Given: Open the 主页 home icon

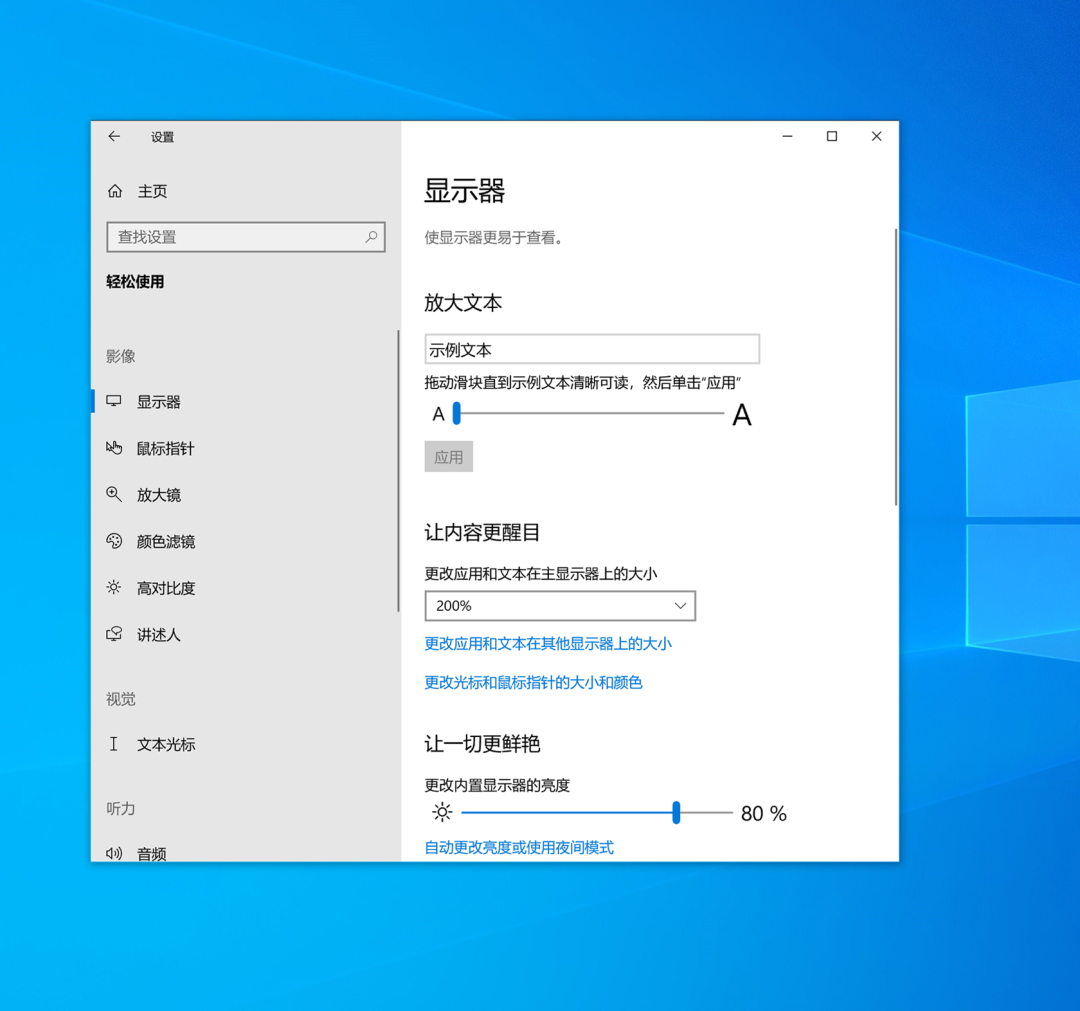Looking at the screenshot, I should click(x=115, y=191).
